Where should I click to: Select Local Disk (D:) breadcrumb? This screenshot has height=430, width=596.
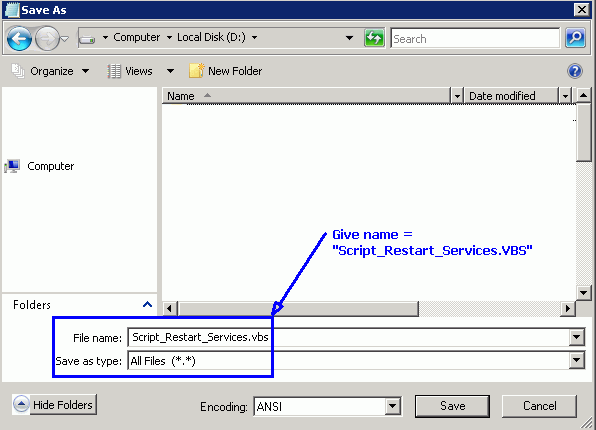coord(211,37)
